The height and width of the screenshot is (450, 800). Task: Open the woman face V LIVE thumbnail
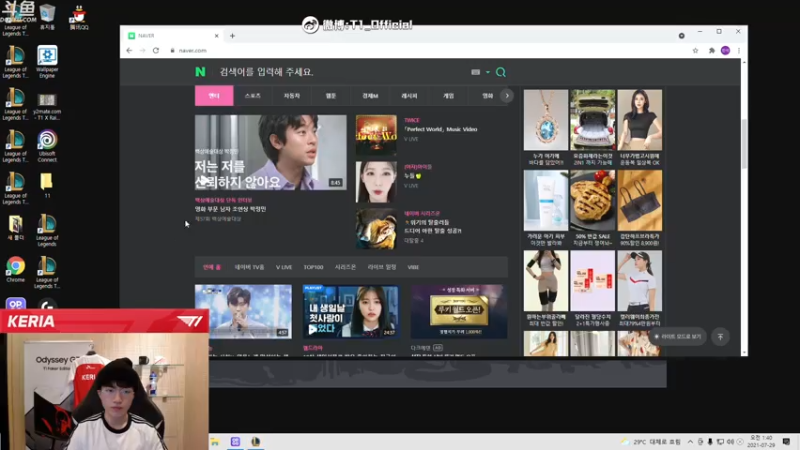[x=376, y=182]
